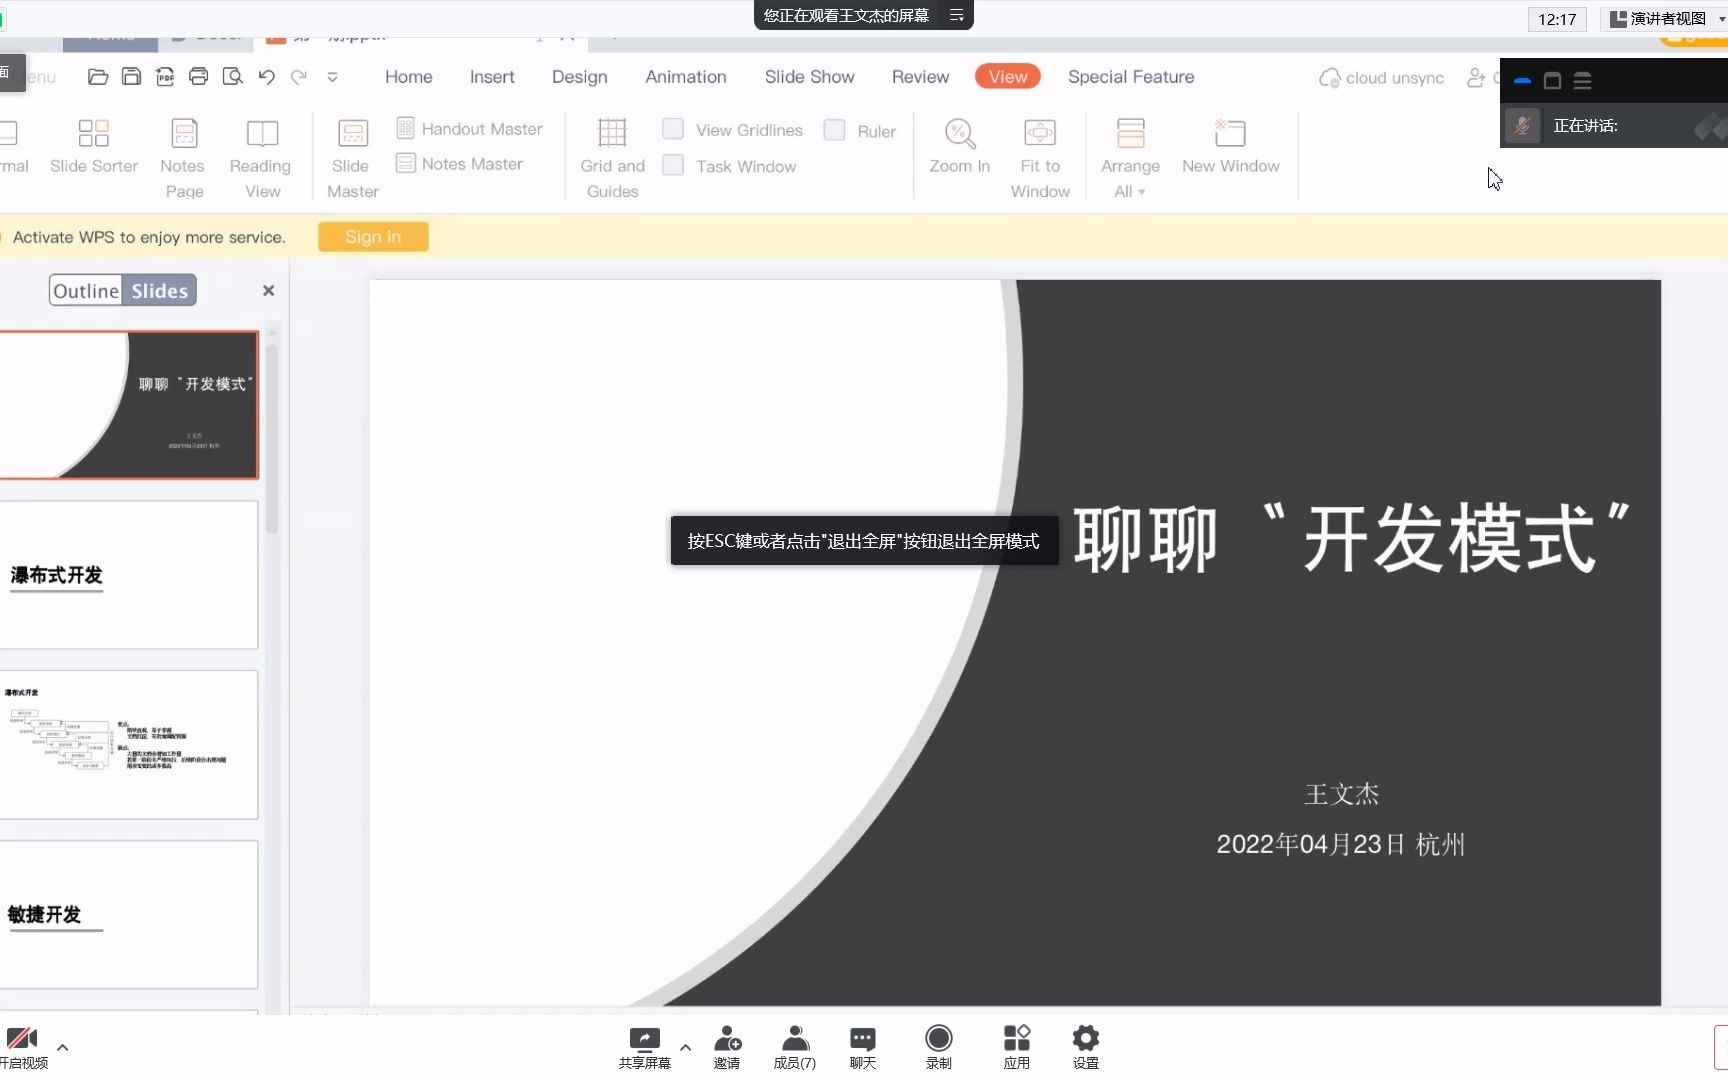Switch panel to Slides tab
1728x1080 pixels.
click(x=159, y=291)
